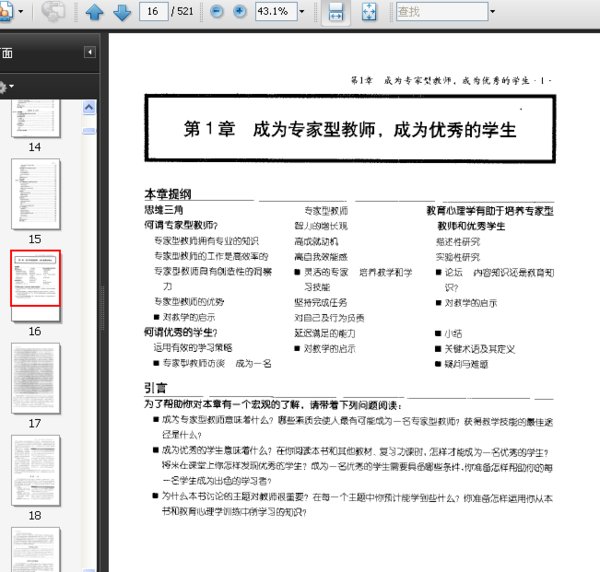Jump to page 17 thumbnail

tap(35, 378)
